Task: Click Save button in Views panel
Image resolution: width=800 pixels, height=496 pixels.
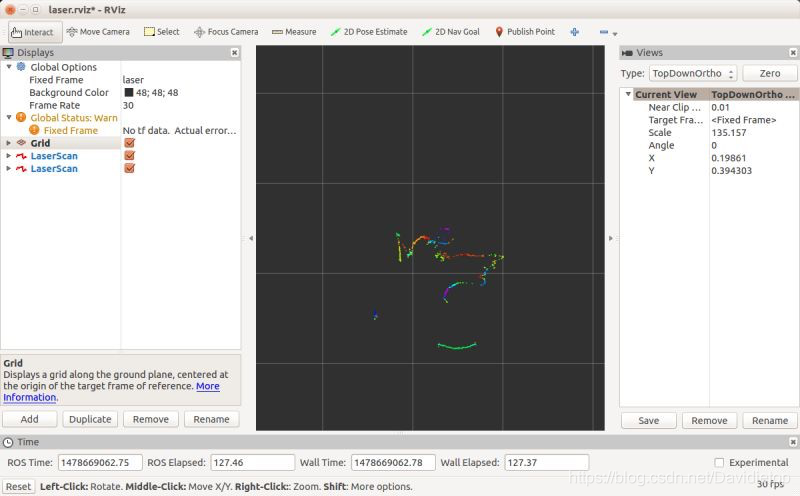Action: (x=648, y=420)
